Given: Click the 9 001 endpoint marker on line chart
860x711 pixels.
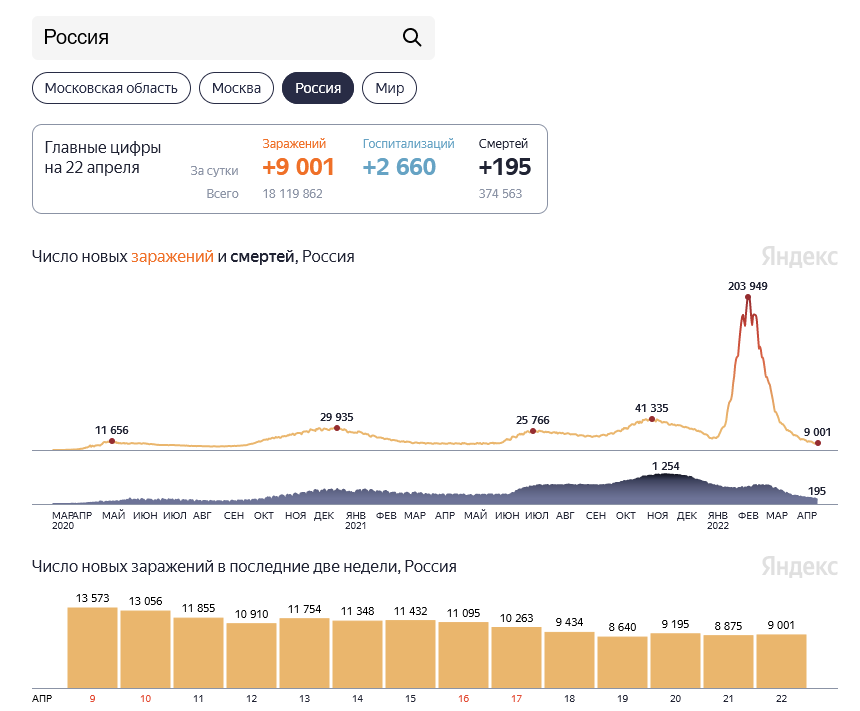Looking at the screenshot, I should click(x=818, y=443).
